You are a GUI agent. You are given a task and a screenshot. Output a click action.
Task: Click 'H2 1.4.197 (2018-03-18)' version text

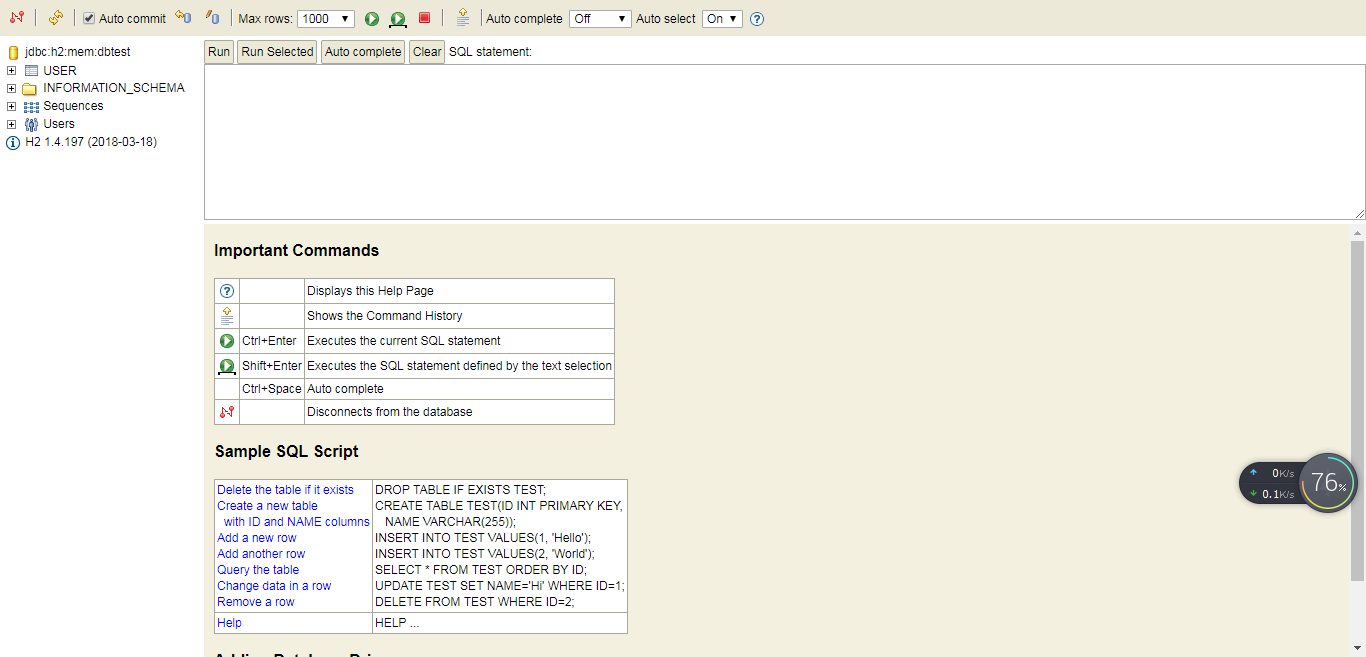pyautogui.click(x=91, y=142)
